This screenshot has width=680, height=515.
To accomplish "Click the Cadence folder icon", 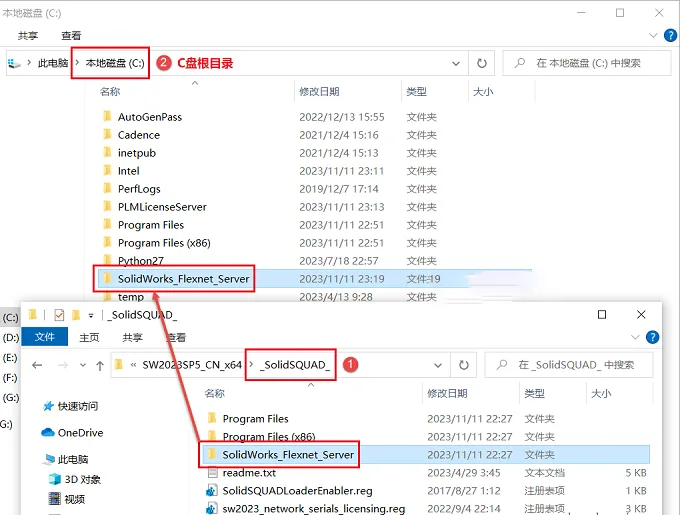I will pyautogui.click(x=107, y=134).
